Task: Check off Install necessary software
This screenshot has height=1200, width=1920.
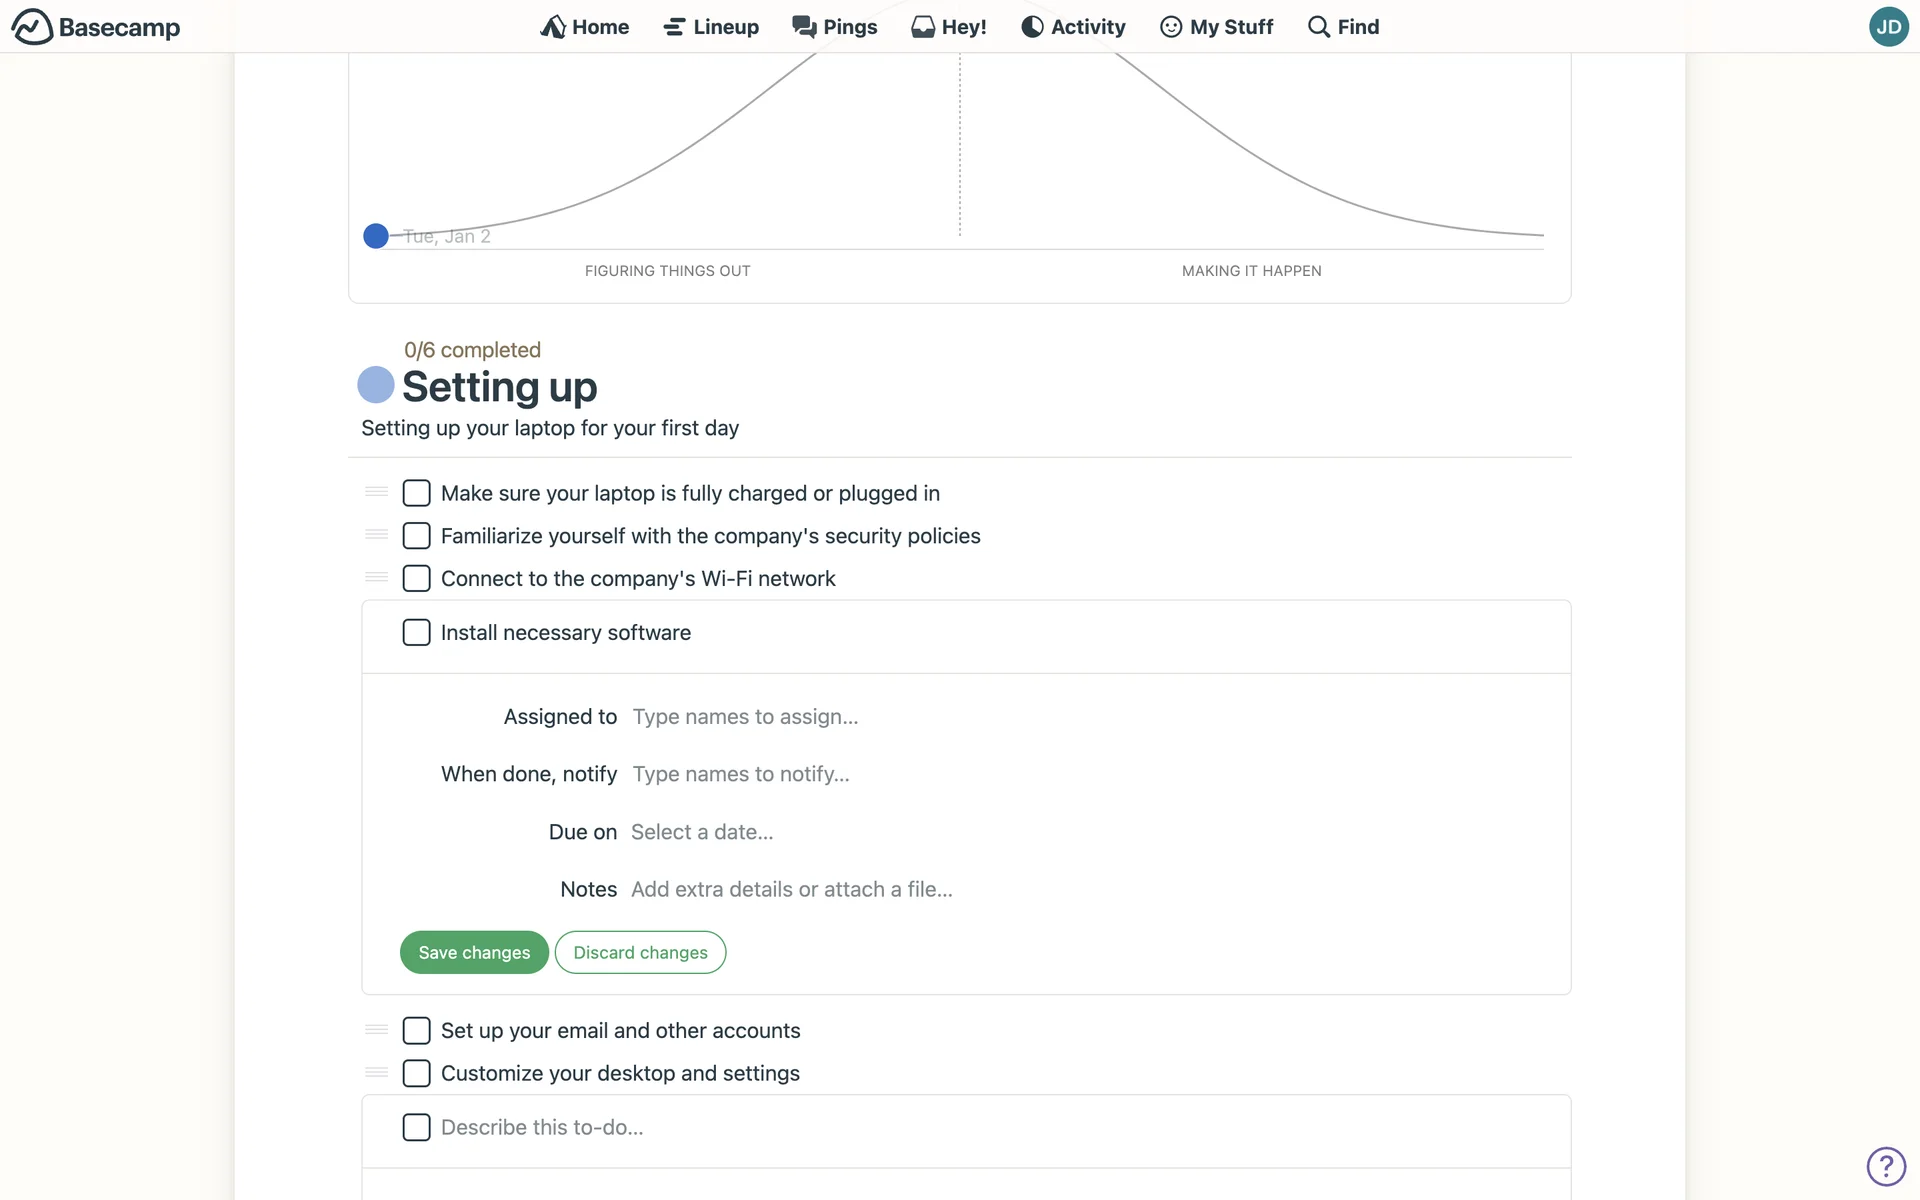Action: tap(416, 633)
